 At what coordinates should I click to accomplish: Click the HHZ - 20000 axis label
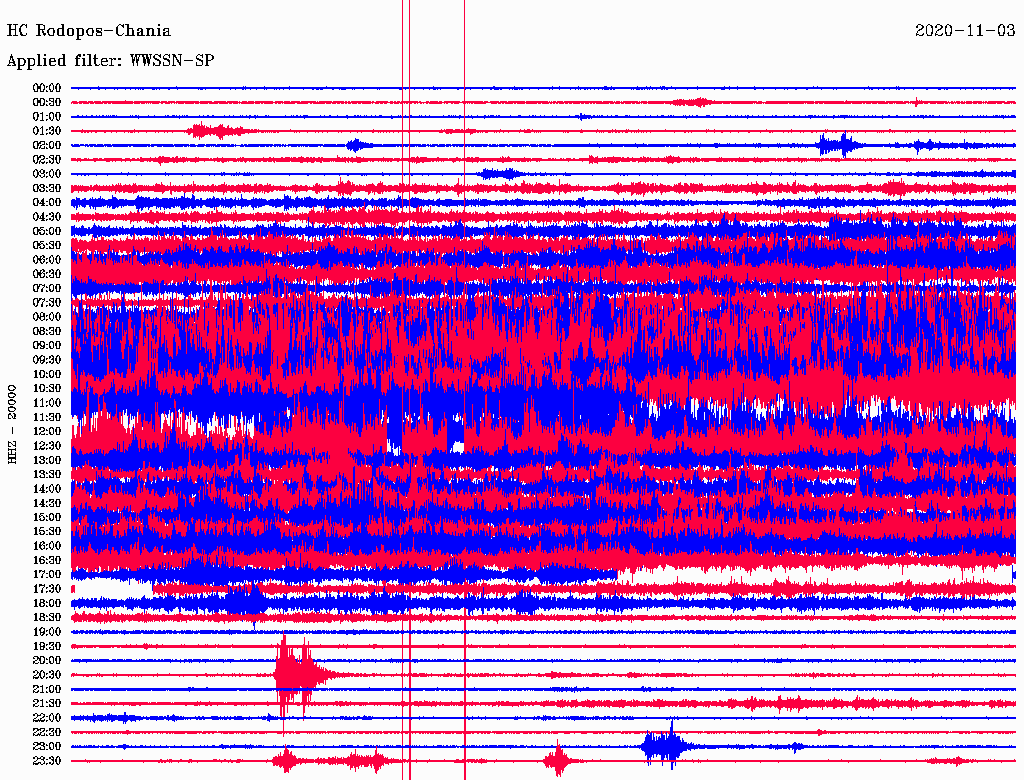tap(12, 425)
